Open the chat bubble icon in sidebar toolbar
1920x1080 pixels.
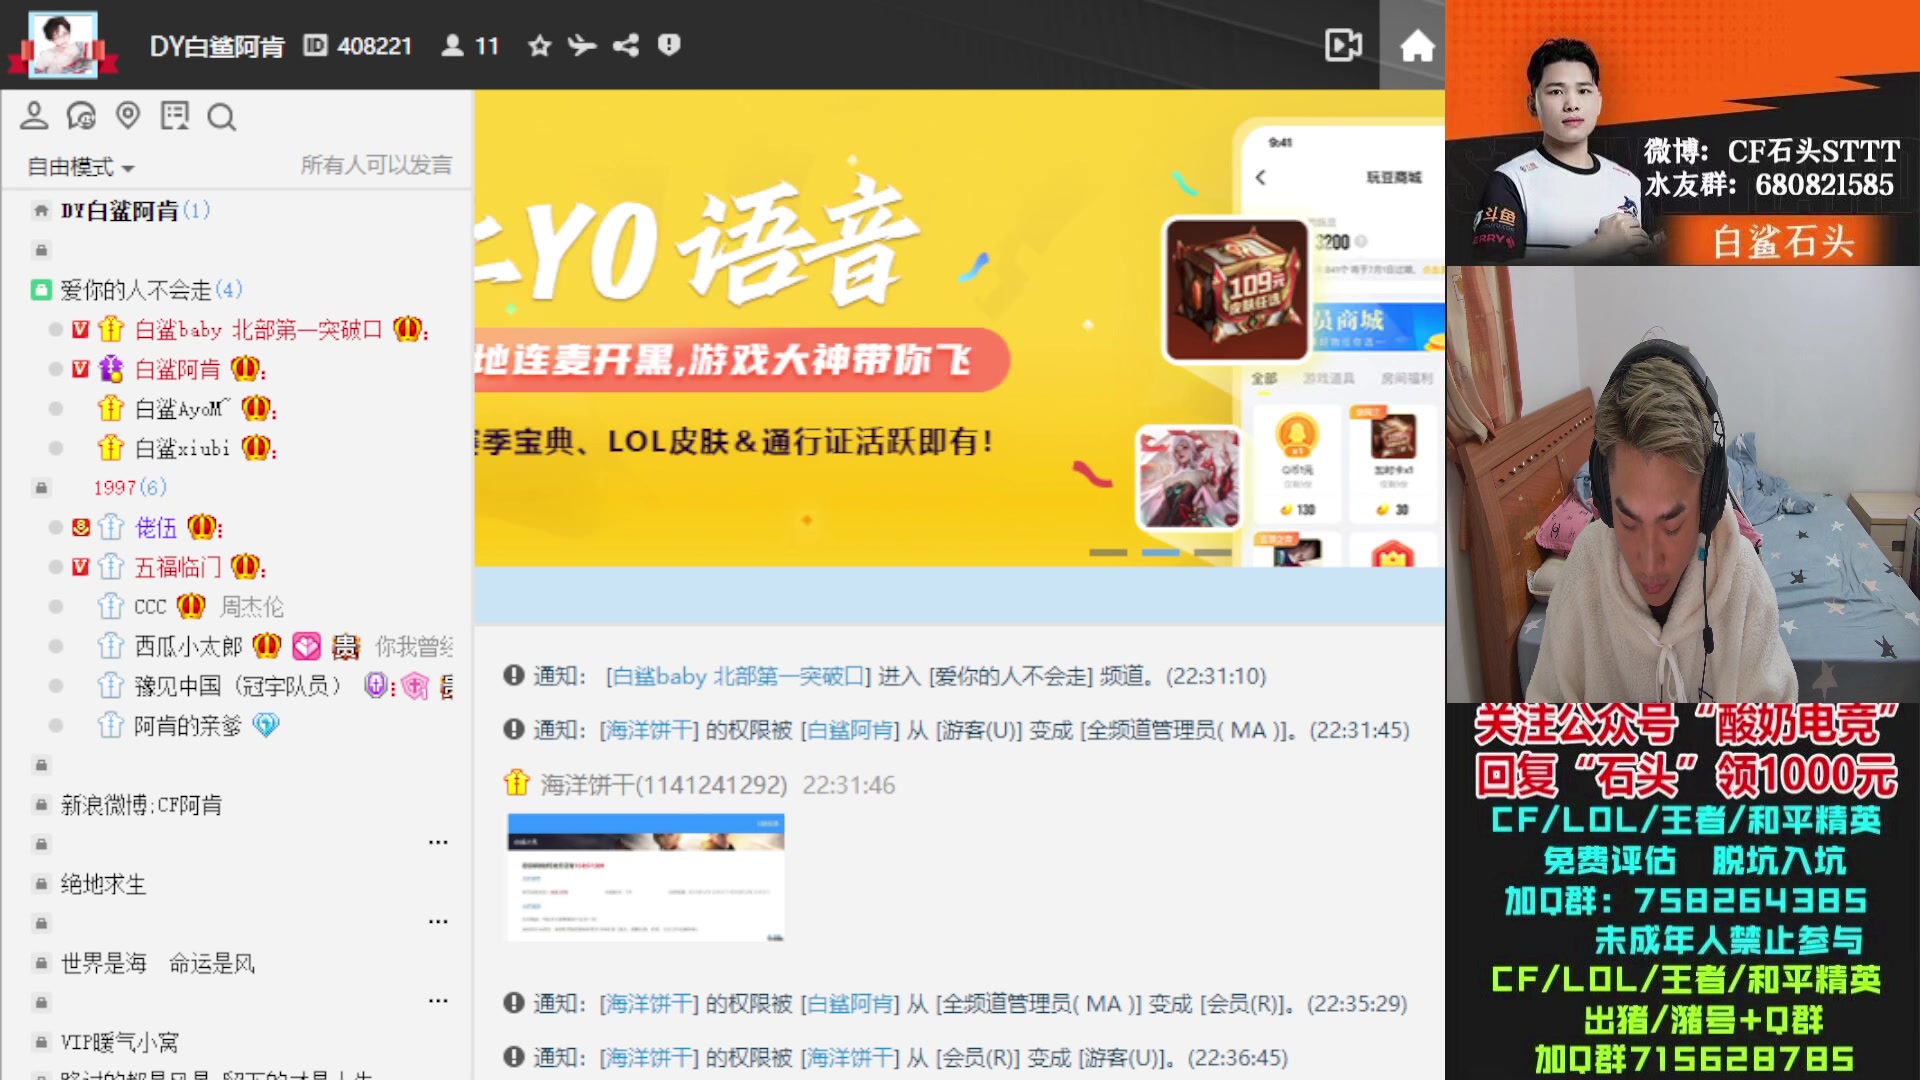pos(81,116)
